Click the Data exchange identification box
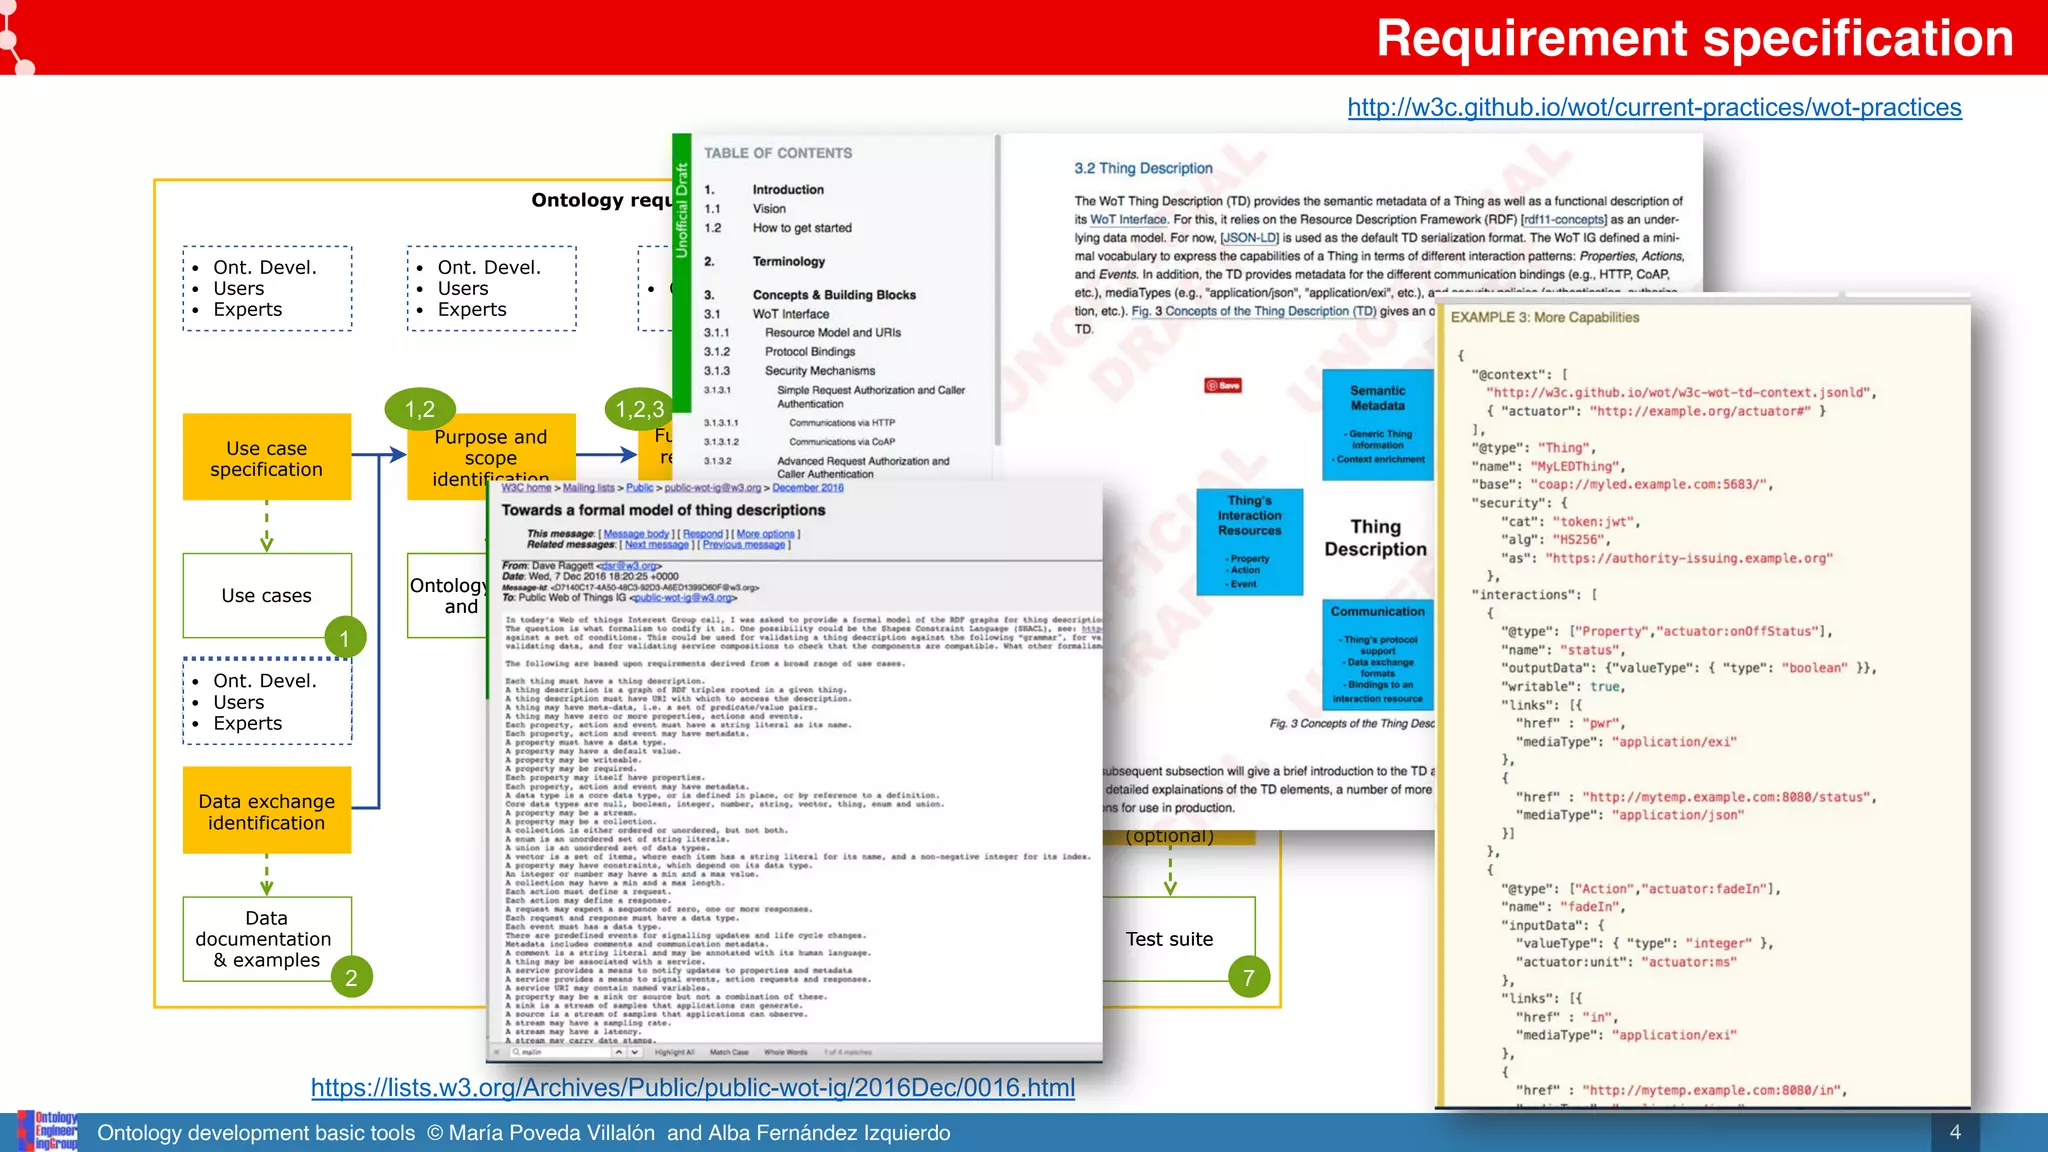Screen dimensions: 2048x1152 [267, 810]
